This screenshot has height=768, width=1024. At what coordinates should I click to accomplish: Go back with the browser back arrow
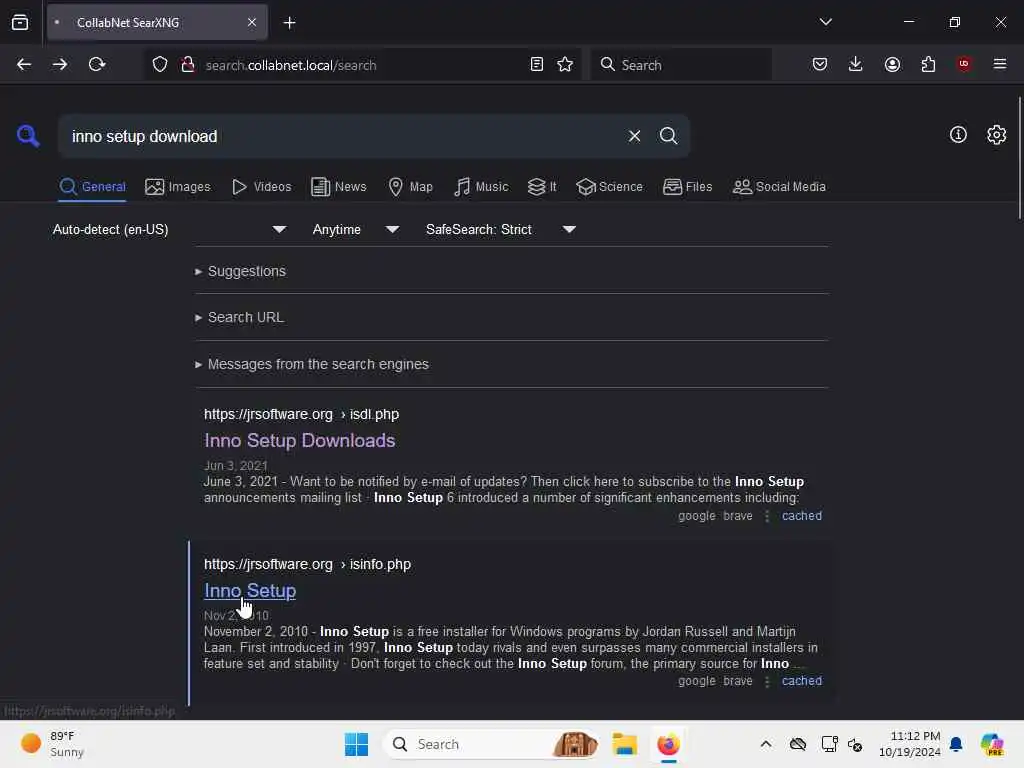pos(24,64)
